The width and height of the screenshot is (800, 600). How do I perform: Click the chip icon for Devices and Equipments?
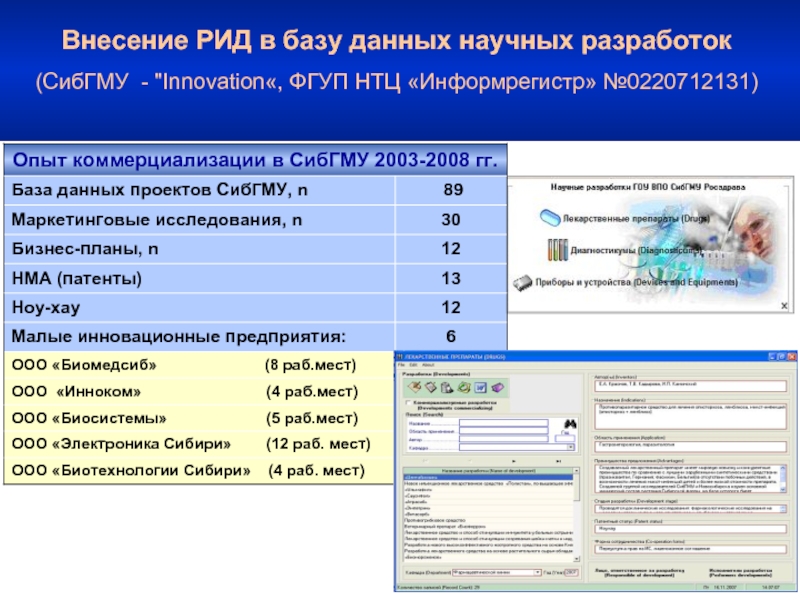(522, 283)
